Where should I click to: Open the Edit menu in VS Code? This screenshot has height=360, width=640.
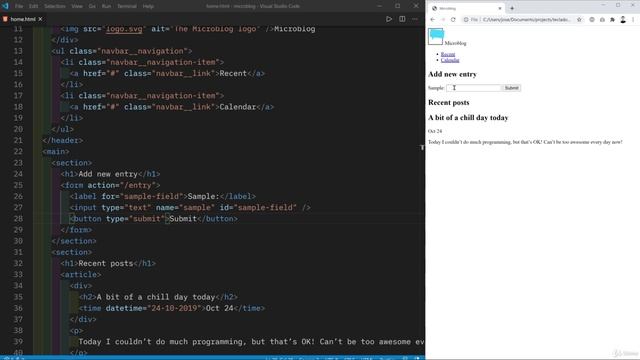point(33,7)
